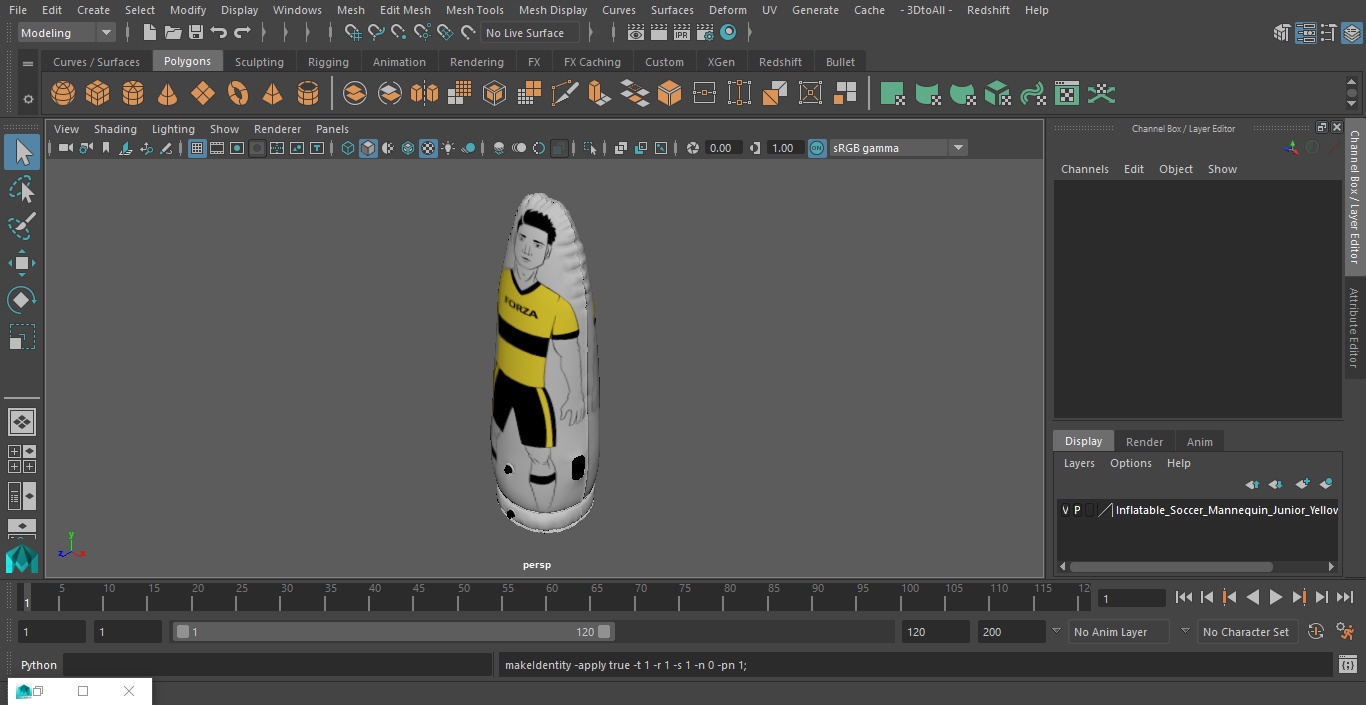Click the IPR render icon

pos(681,33)
